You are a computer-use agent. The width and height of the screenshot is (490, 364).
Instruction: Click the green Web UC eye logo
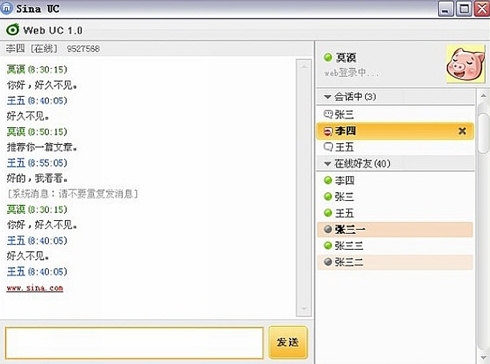pos(13,30)
